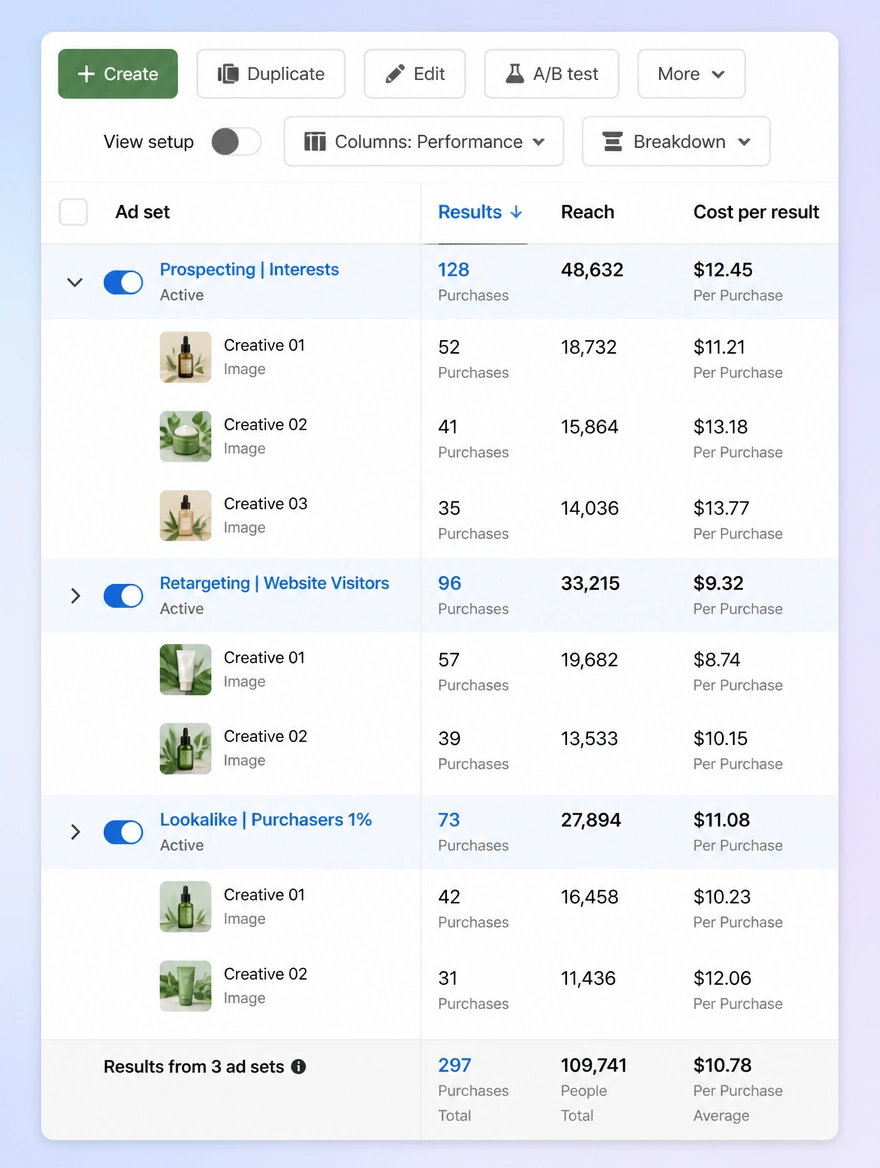Check the select-all checkbox beside Ad set

[x=73, y=212]
